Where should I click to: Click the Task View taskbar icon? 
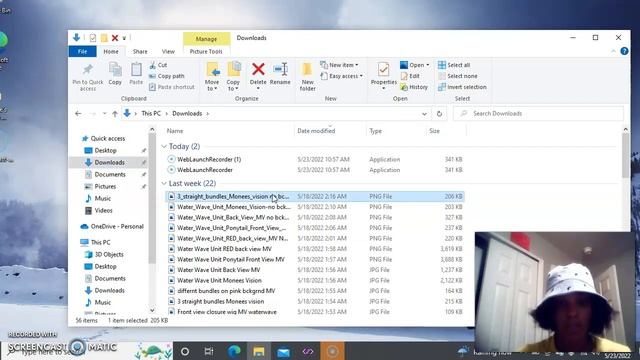click(x=209, y=351)
